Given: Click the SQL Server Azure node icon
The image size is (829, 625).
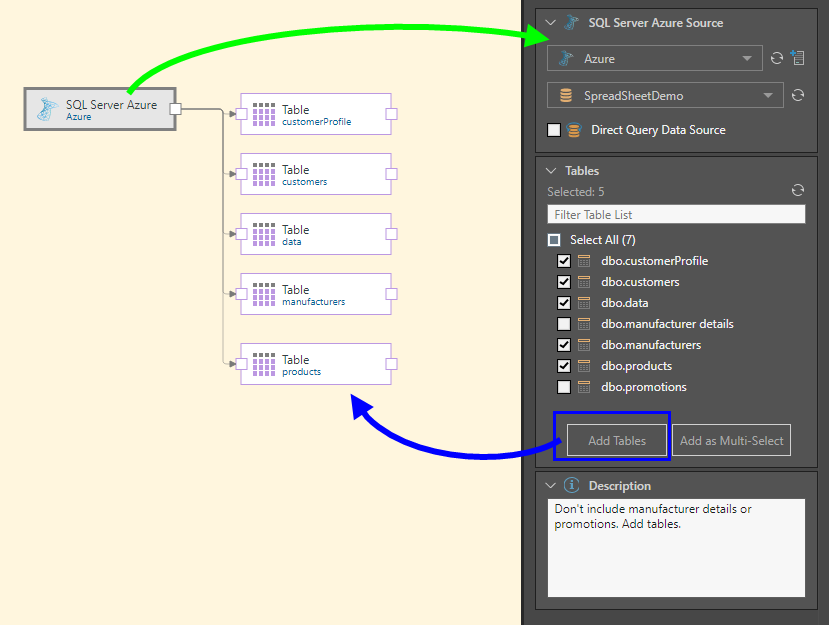Looking at the screenshot, I should coord(46,109).
